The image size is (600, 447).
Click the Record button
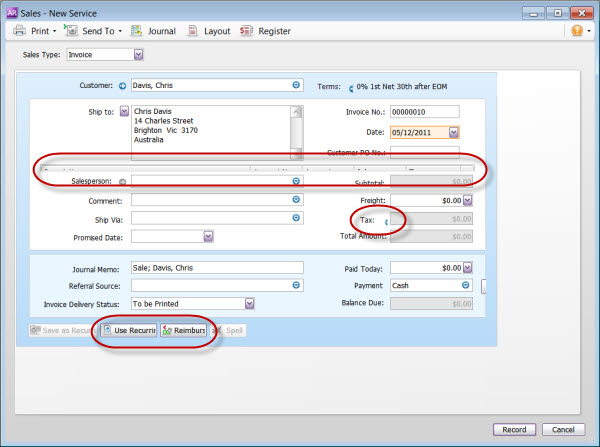tap(514, 429)
